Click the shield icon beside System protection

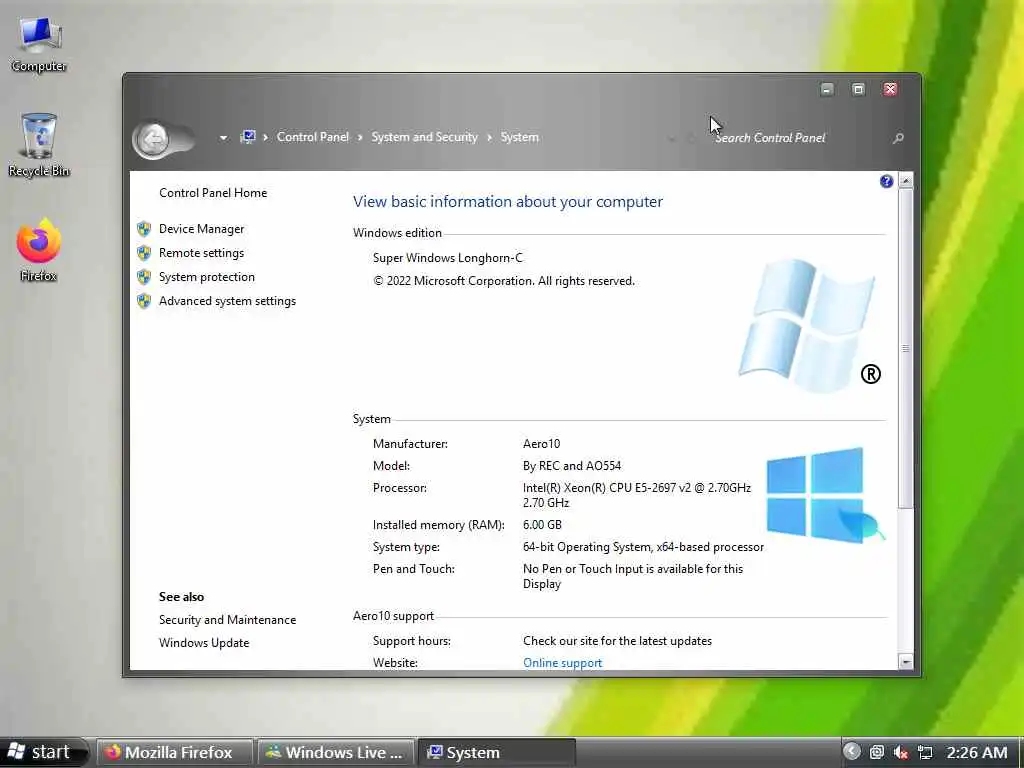pyautogui.click(x=144, y=277)
